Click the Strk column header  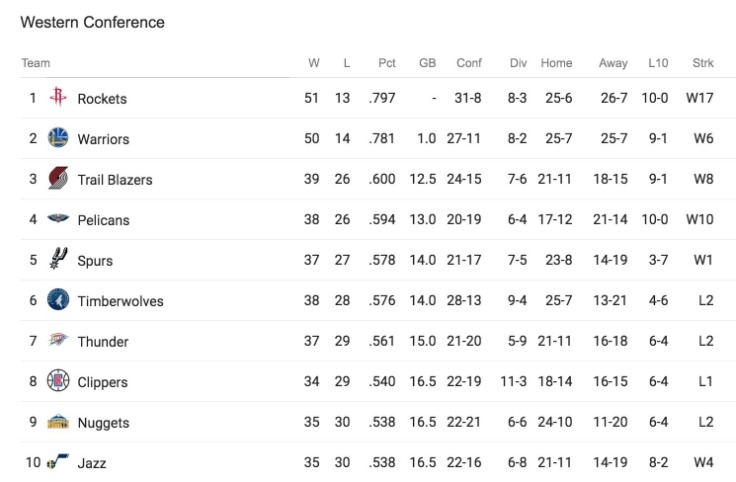pyautogui.click(x=703, y=63)
